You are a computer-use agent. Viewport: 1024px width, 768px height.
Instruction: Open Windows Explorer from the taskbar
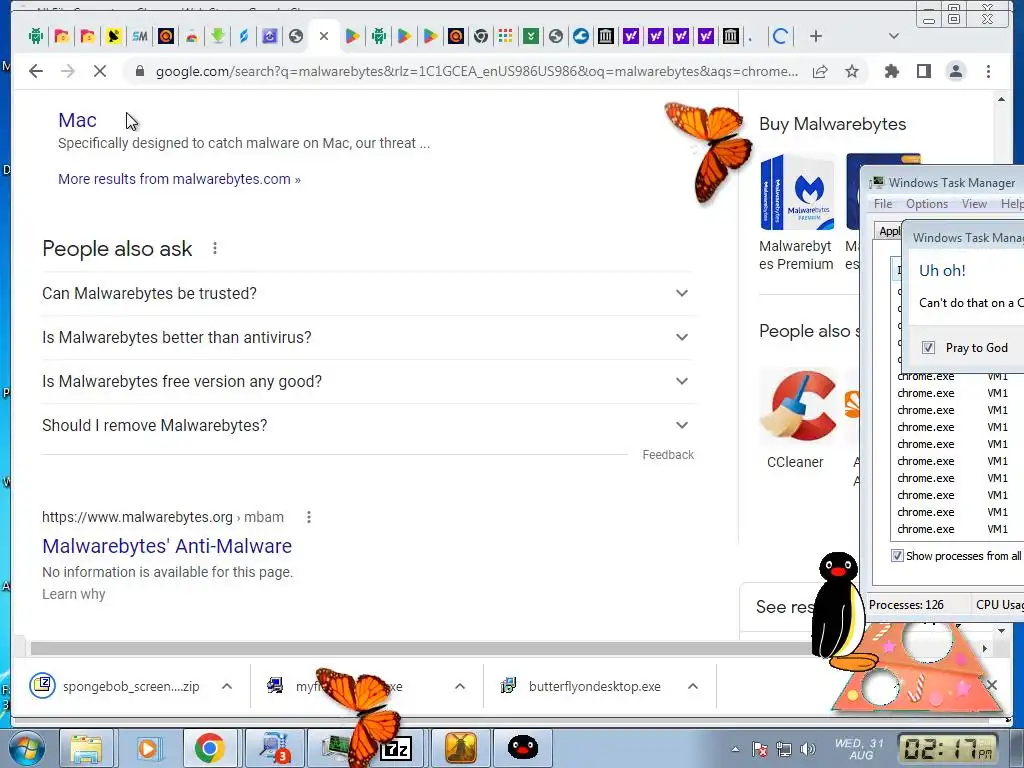click(x=86, y=748)
